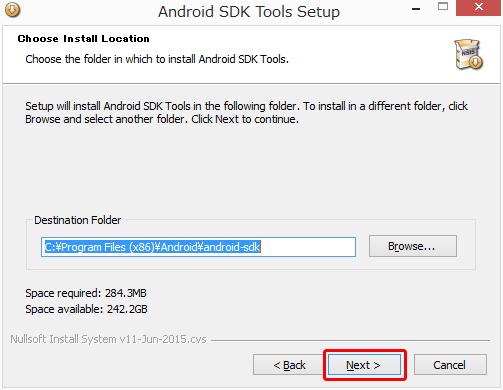Click the Choose Install Location heading
503x390 pixels.
pos(83,39)
